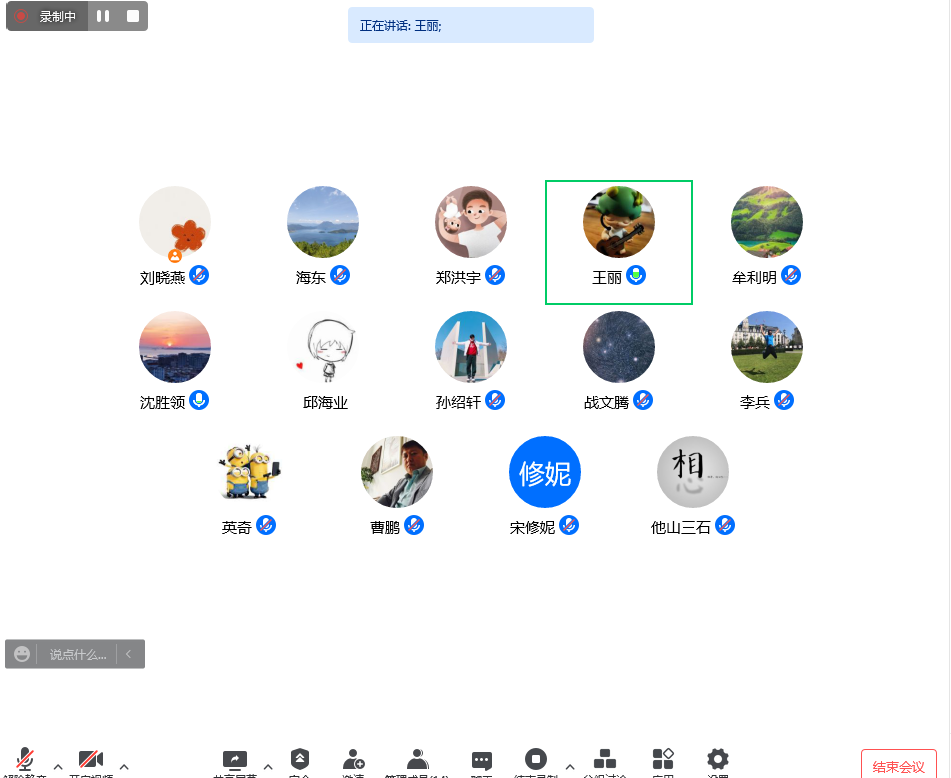Screen dimensions: 951x778
Task: Collapse the chat input bar arrow
Action: pos(129,654)
